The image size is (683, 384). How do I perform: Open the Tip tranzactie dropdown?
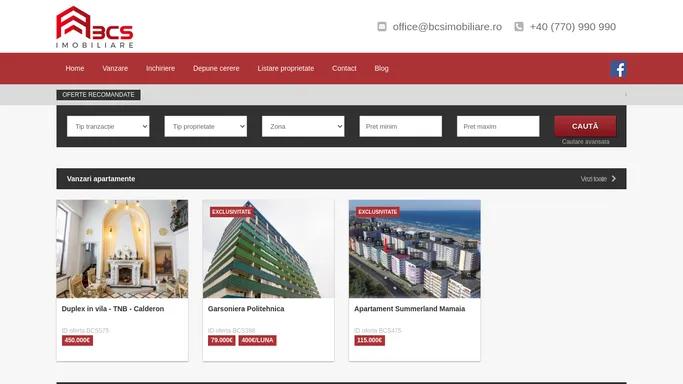pyautogui.click(x=108, y=126)
